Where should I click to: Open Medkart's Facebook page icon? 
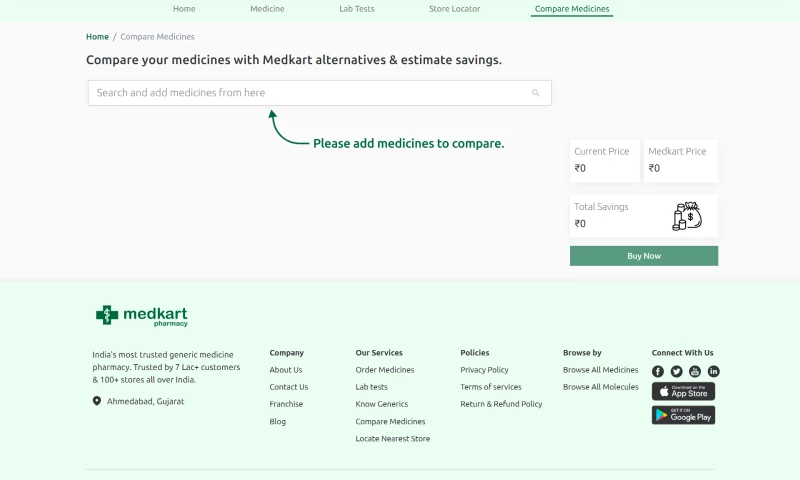[x=658, y=371]
